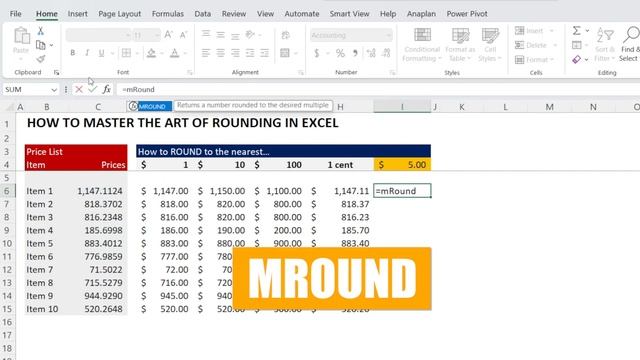Toggle Underline formatting

[x=102, y=53]
